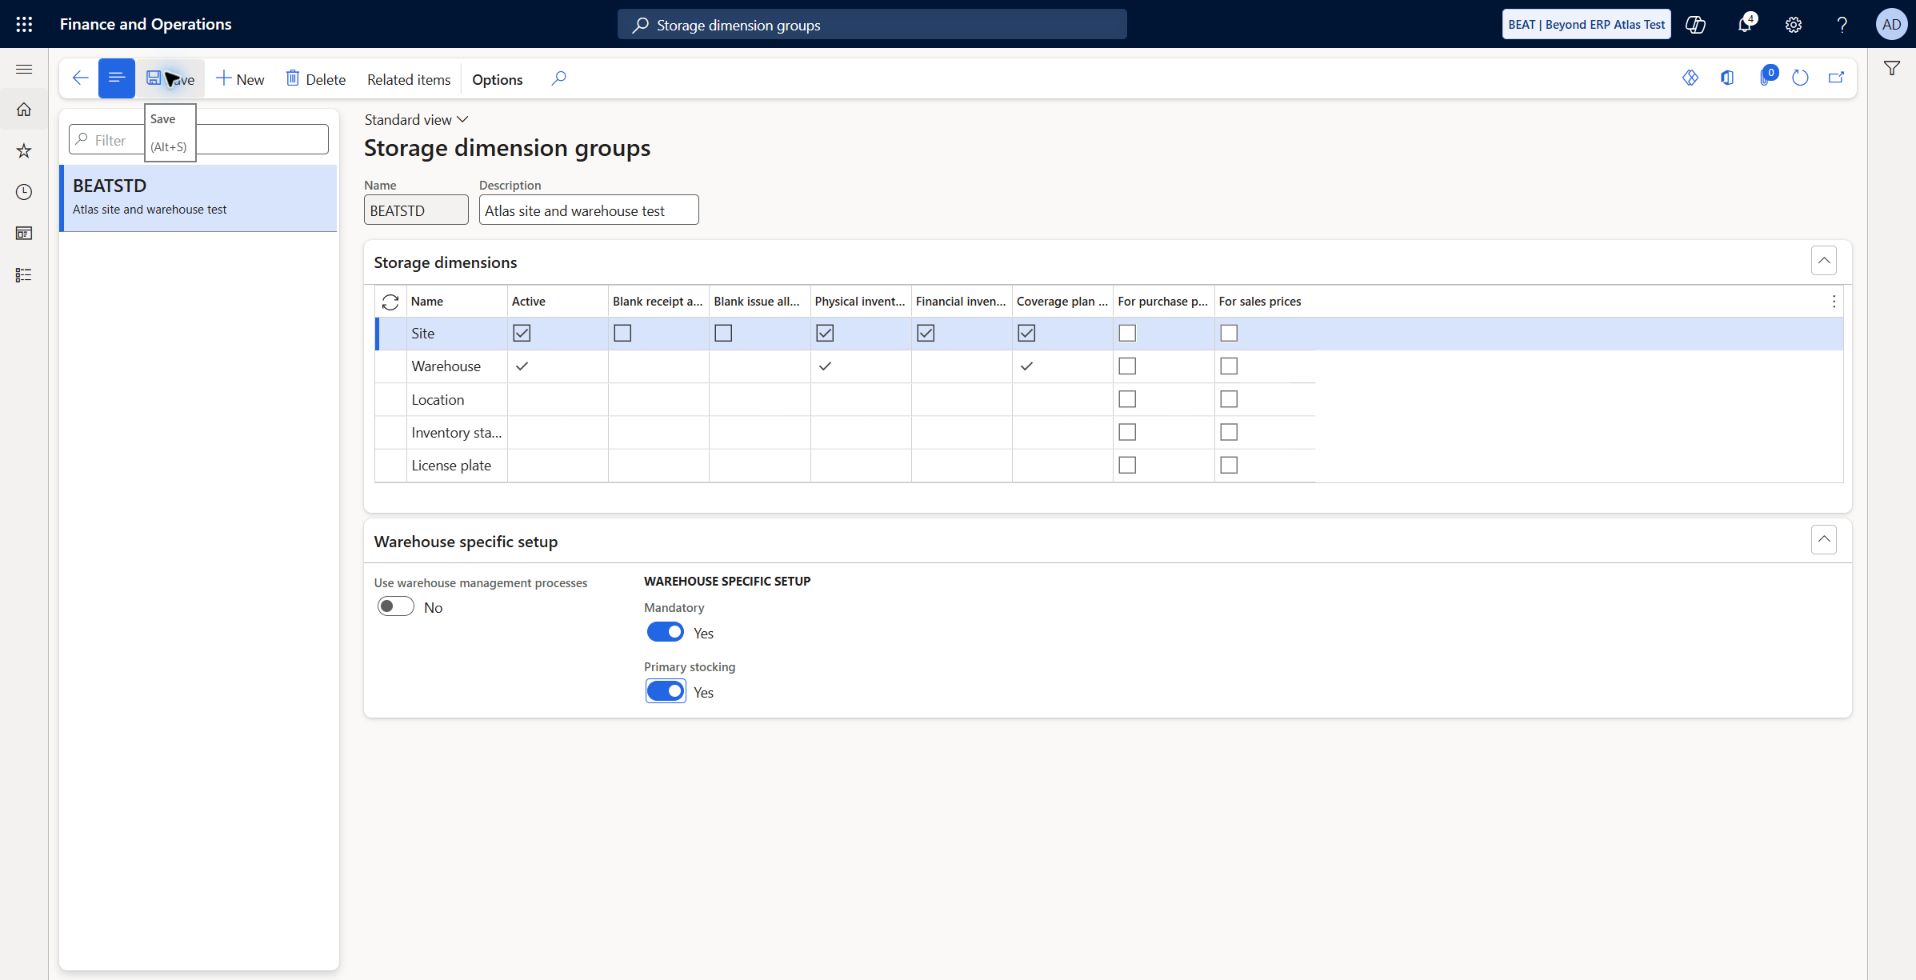Click the Save disk icon
The height and width of the screenshot is (980, 1916).
pos(153,78)
